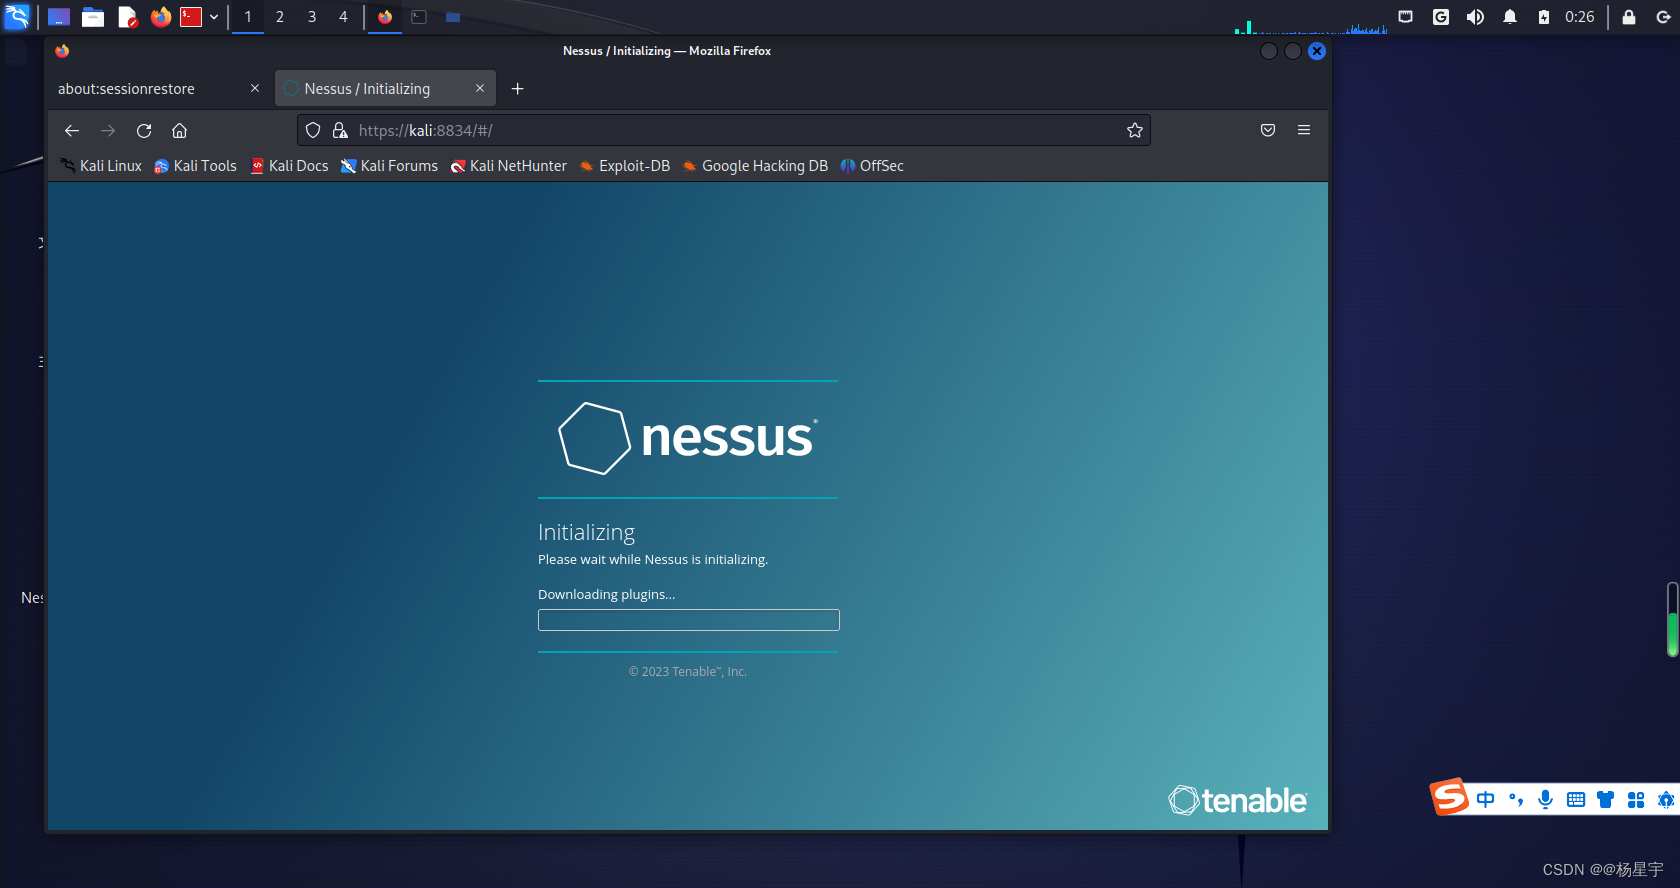Open the Kali Forums bookmark
Viewport: 1680px width, 888px height.
(389, 166)
